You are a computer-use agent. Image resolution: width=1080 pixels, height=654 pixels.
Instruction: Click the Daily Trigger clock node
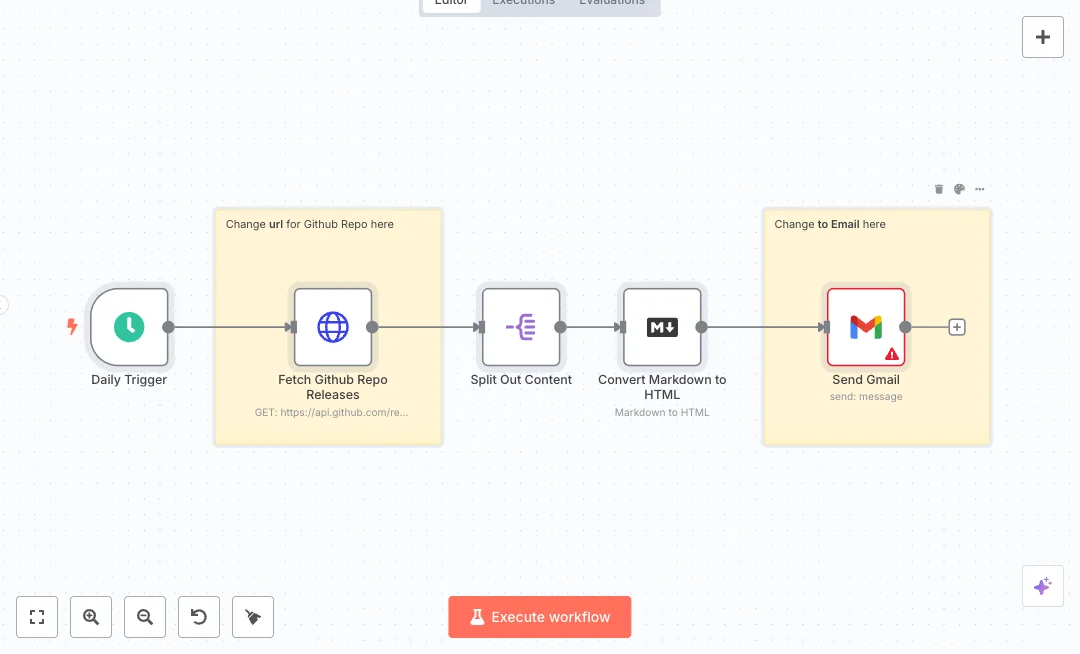(x=129, y=326)
